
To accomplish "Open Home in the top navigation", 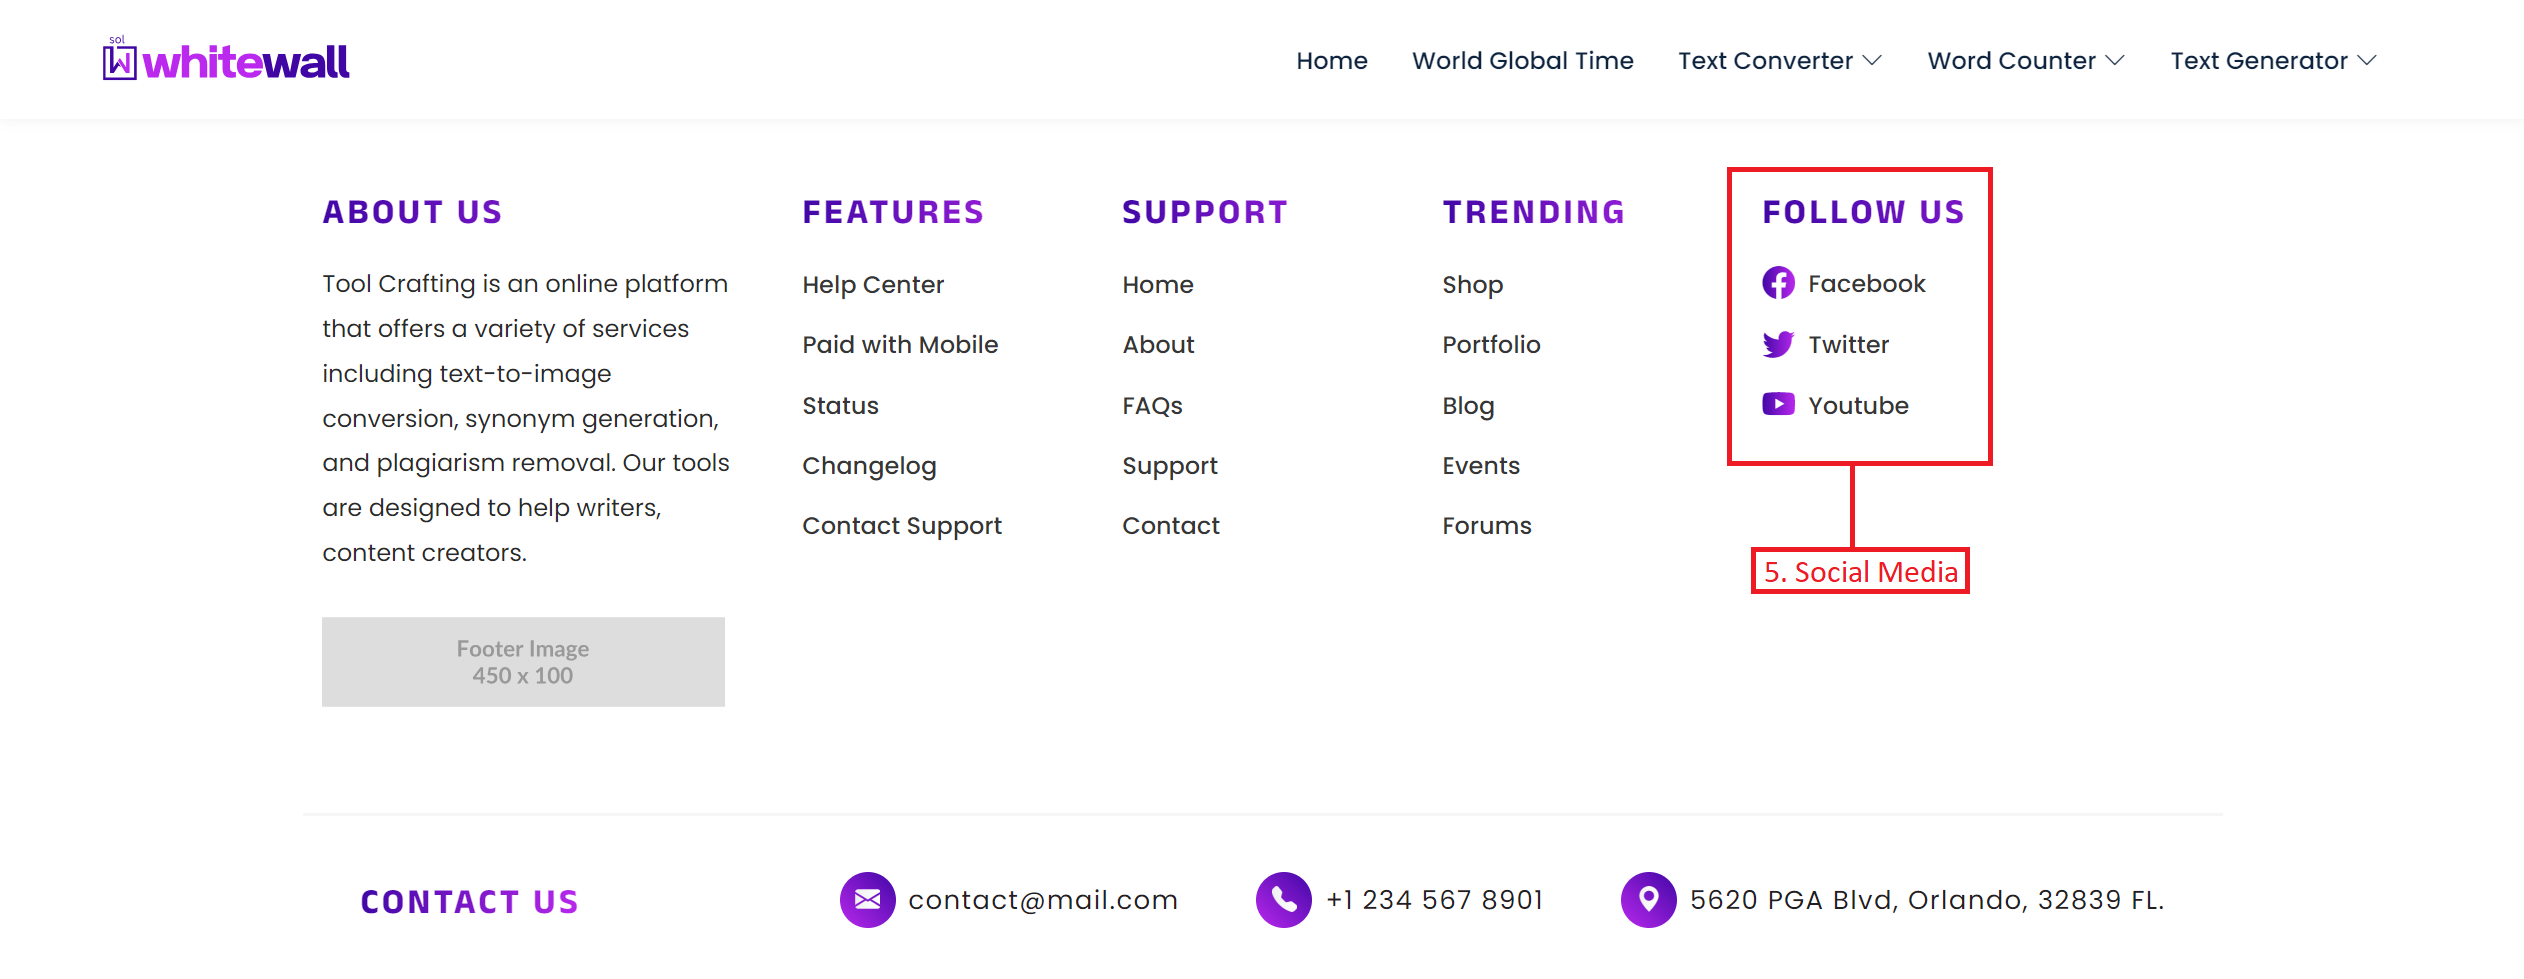I will pyautogui.click(x=1332, y=61).
